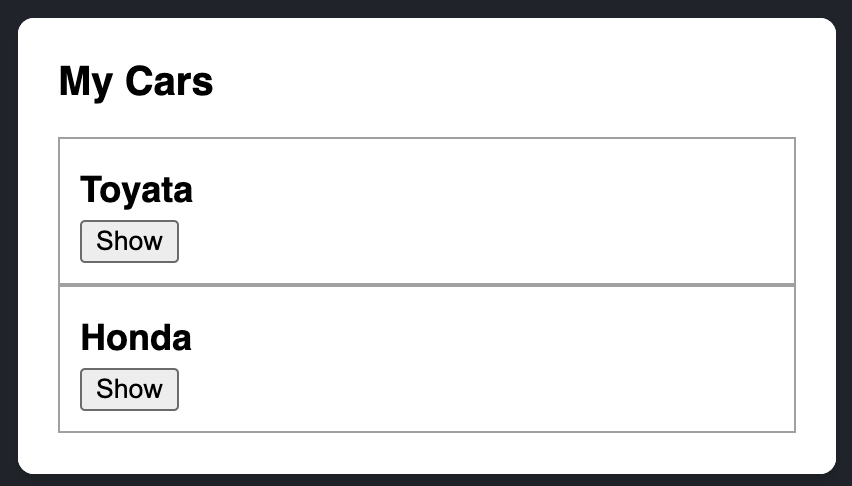Click the Show button under Honda
The image size is (852, 486).
[129, 389]
